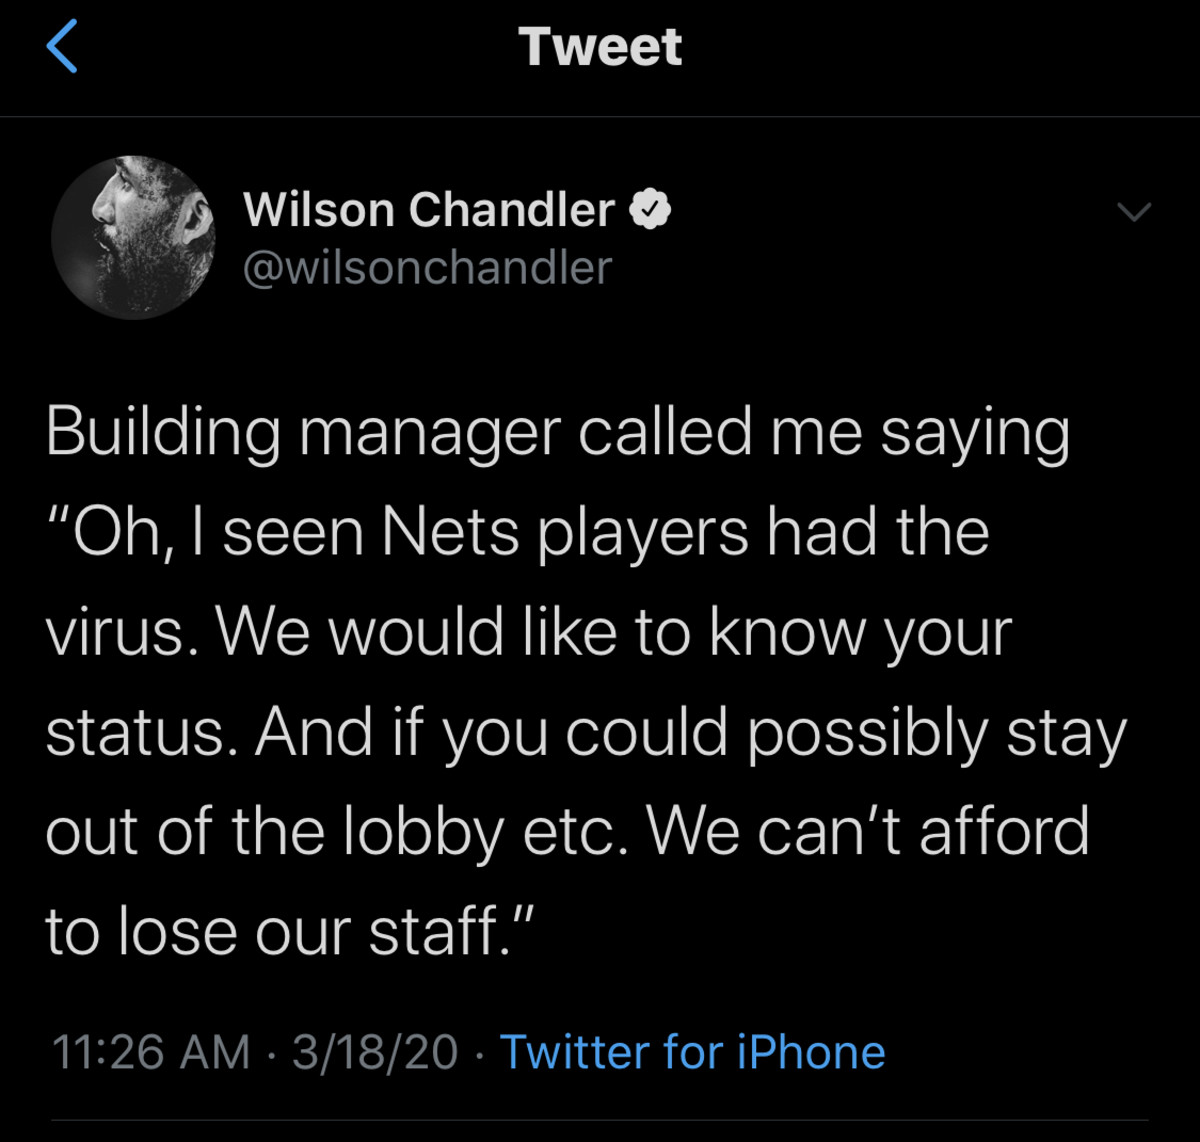Open the @wilsonchandler handle
The image size is (1200, 1142).
coord(427,268)
